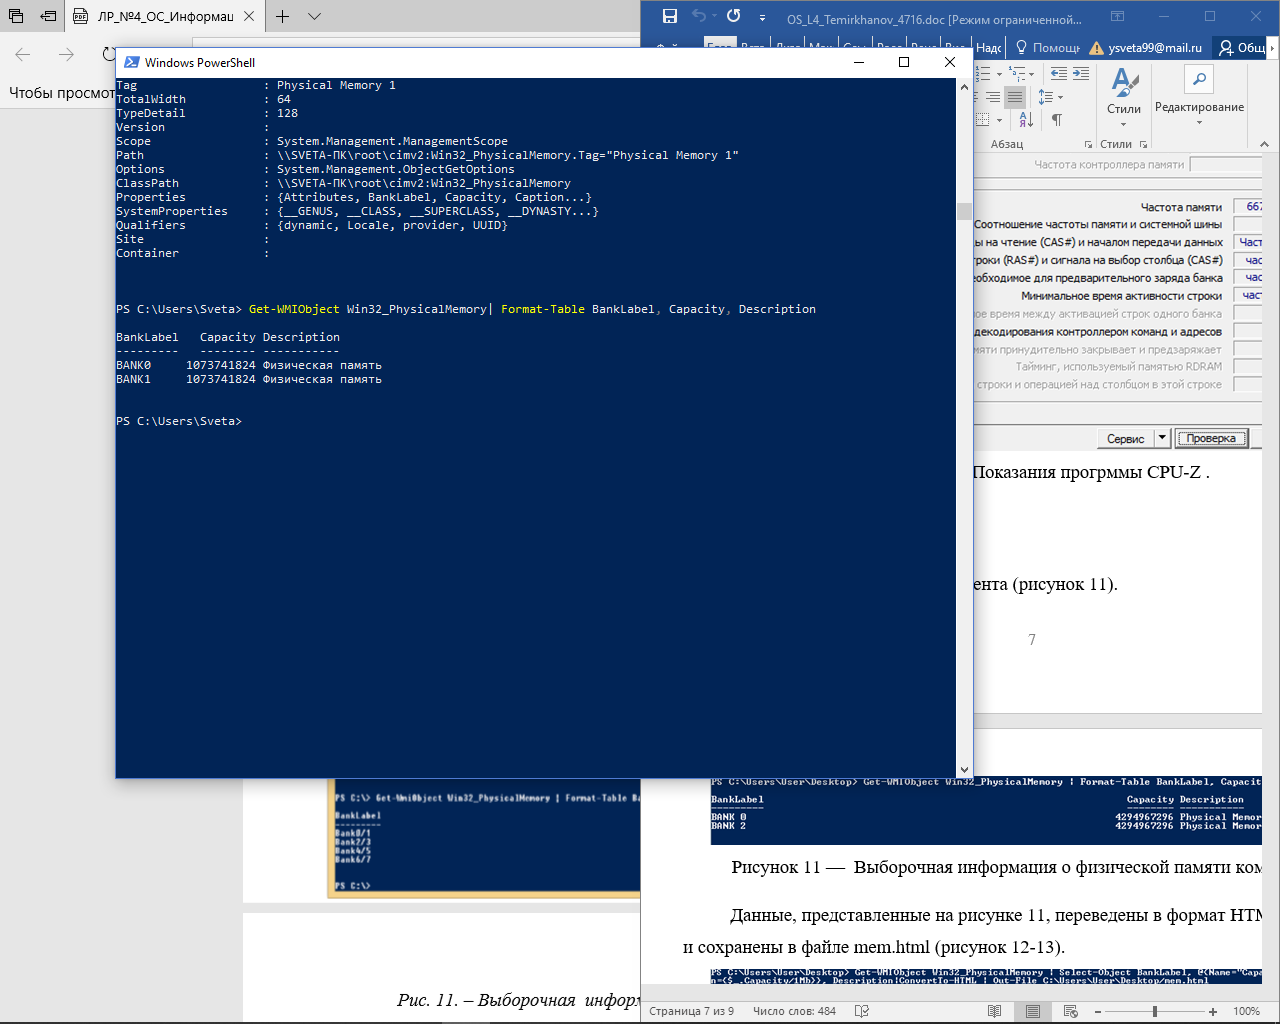Click the 100% zoom level
1280x1024 pixels.
pos(1246,1011)
